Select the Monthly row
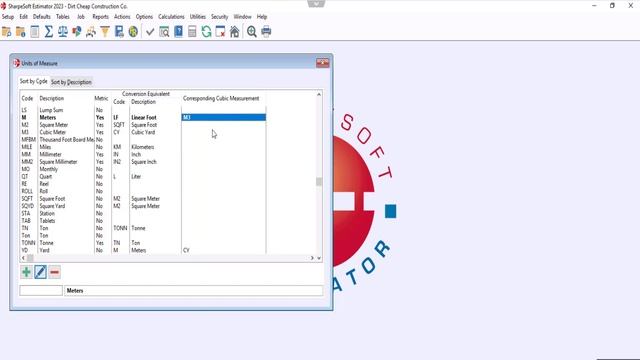The image size is (640, 360). click(x=143, y=169)
